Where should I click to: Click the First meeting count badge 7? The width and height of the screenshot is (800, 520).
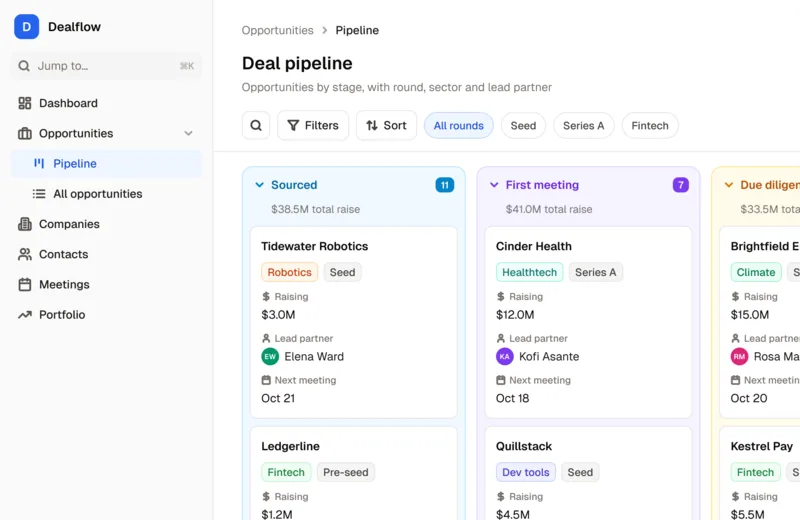pyautogui.click(x=681, y=185)
